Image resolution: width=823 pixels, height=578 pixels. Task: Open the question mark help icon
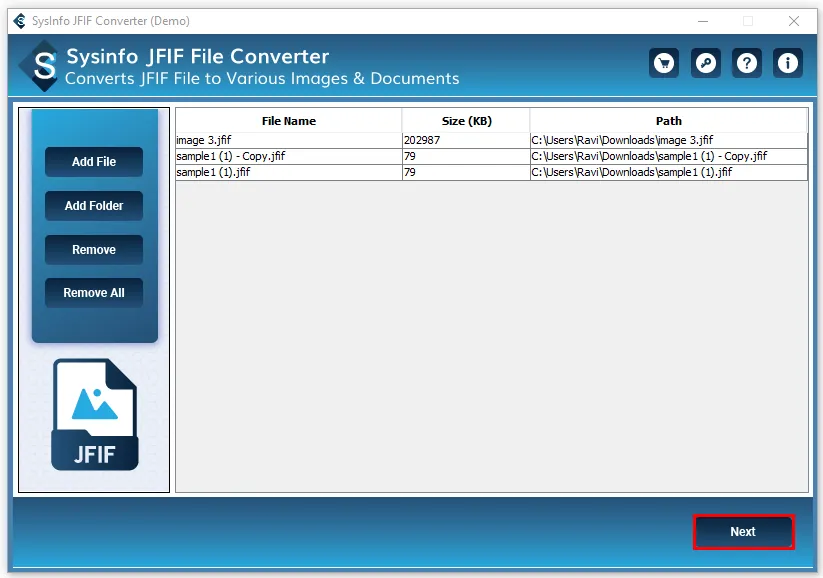pyautogui.click(x=746, y=63)
